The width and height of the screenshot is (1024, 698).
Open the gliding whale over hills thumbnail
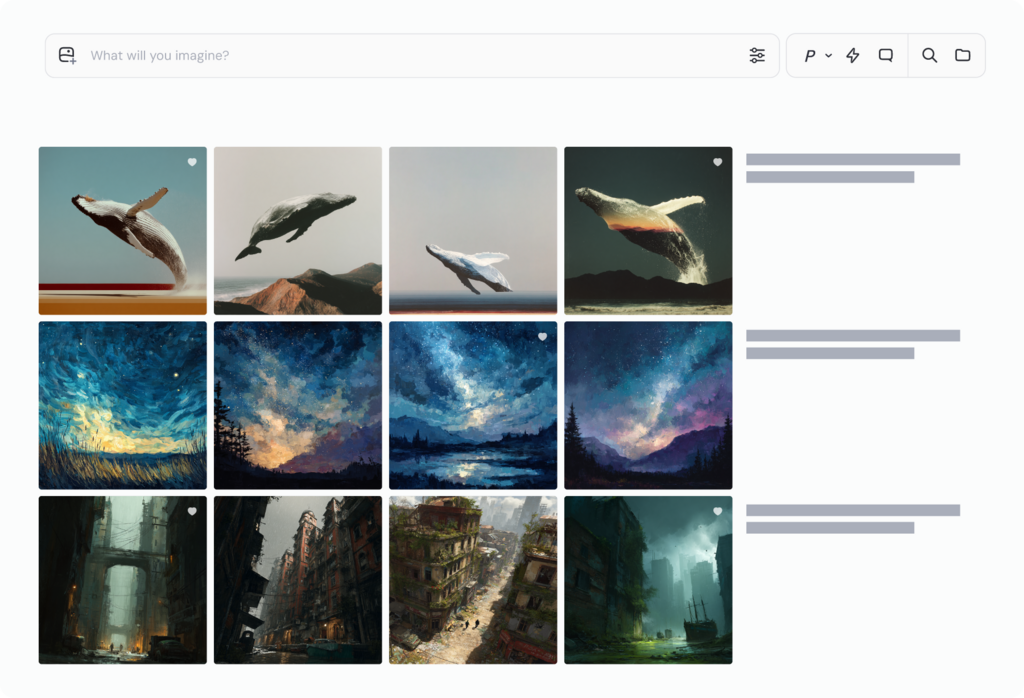[297, 230]
